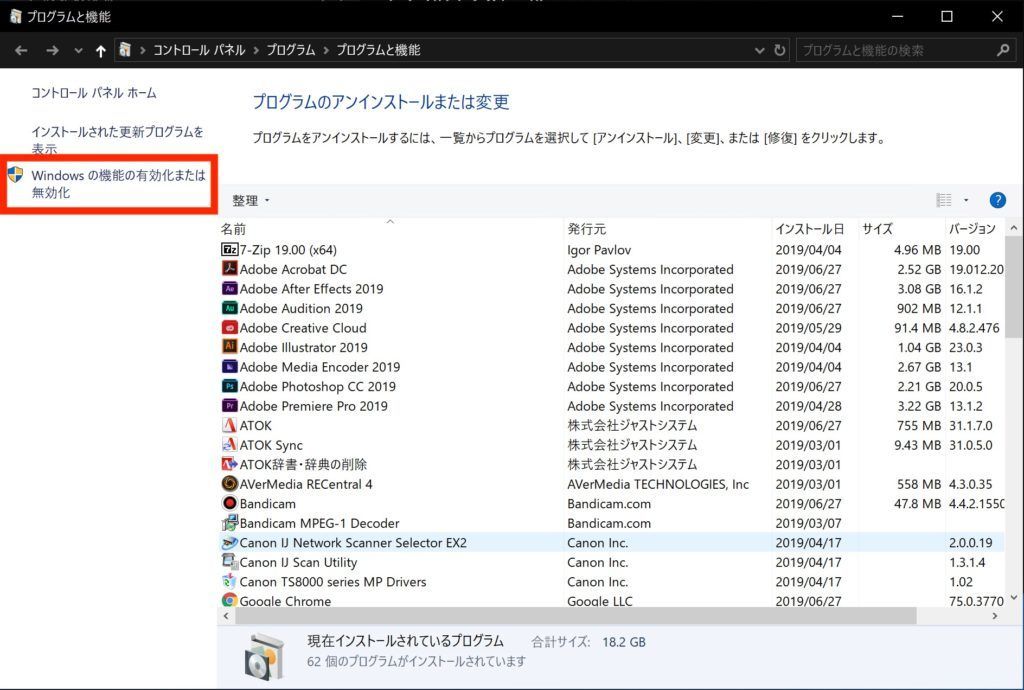
Task: Select the 31.1.7.0 version cell
Action: point(970,426)
